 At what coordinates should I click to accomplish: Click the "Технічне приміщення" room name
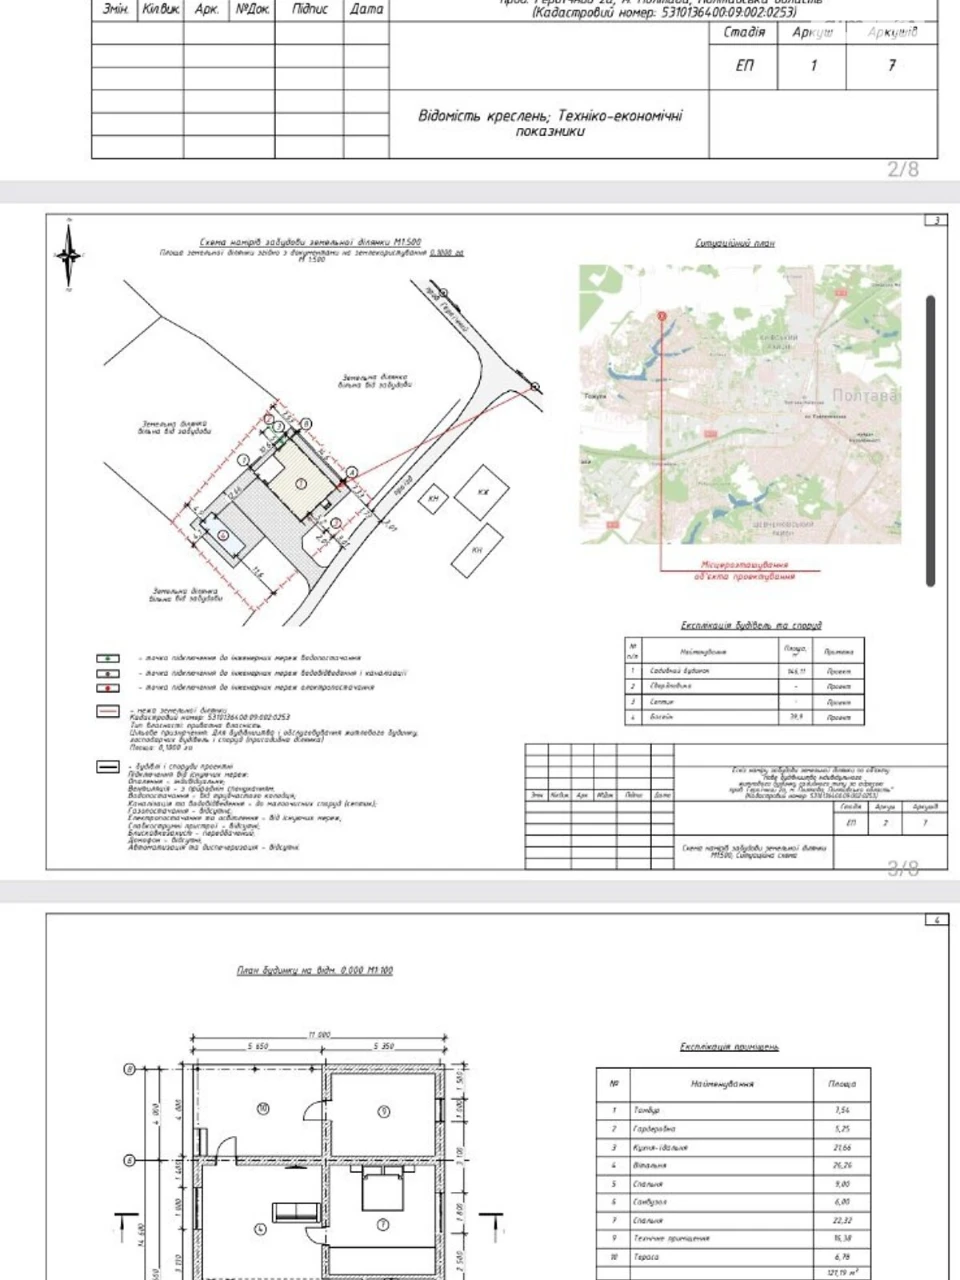pyautogui.click(x=670, y=1238)
